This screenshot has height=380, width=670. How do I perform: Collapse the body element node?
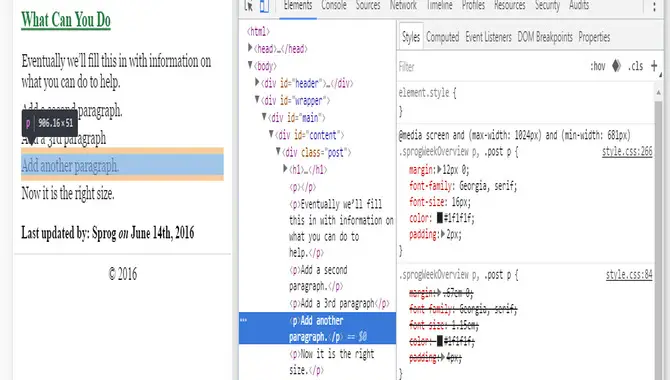click(250, 65)
